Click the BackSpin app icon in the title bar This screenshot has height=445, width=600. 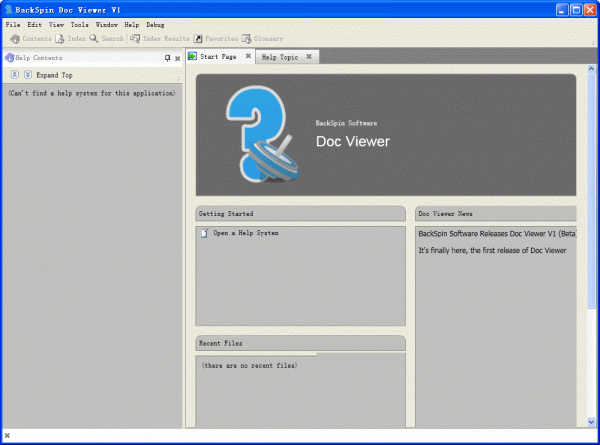click(x=8, y=10)
